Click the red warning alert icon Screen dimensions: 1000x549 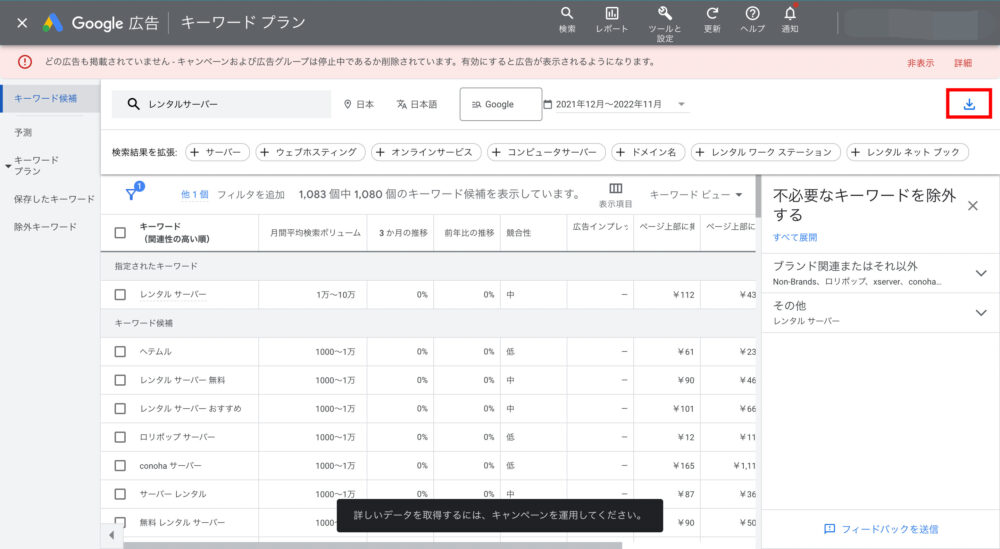point(25,62)
